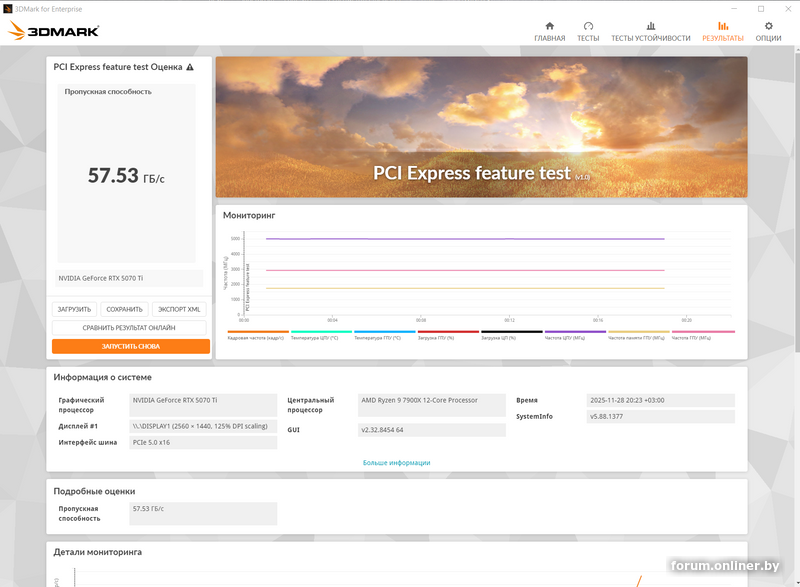This screenshot has width=800, height=587.
Task: Open Тесты устойчивости bar chart icon
Action: 650,27
